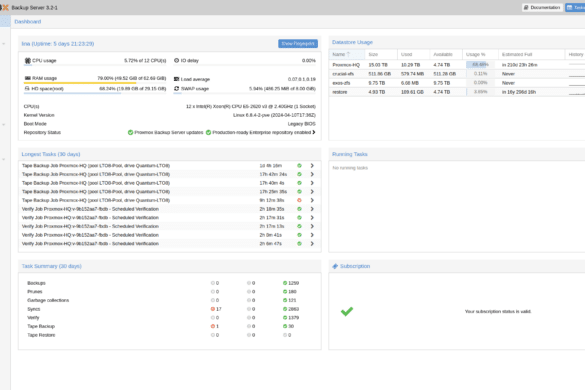Click the SWAP usage refresh icon

pos(176,89)
